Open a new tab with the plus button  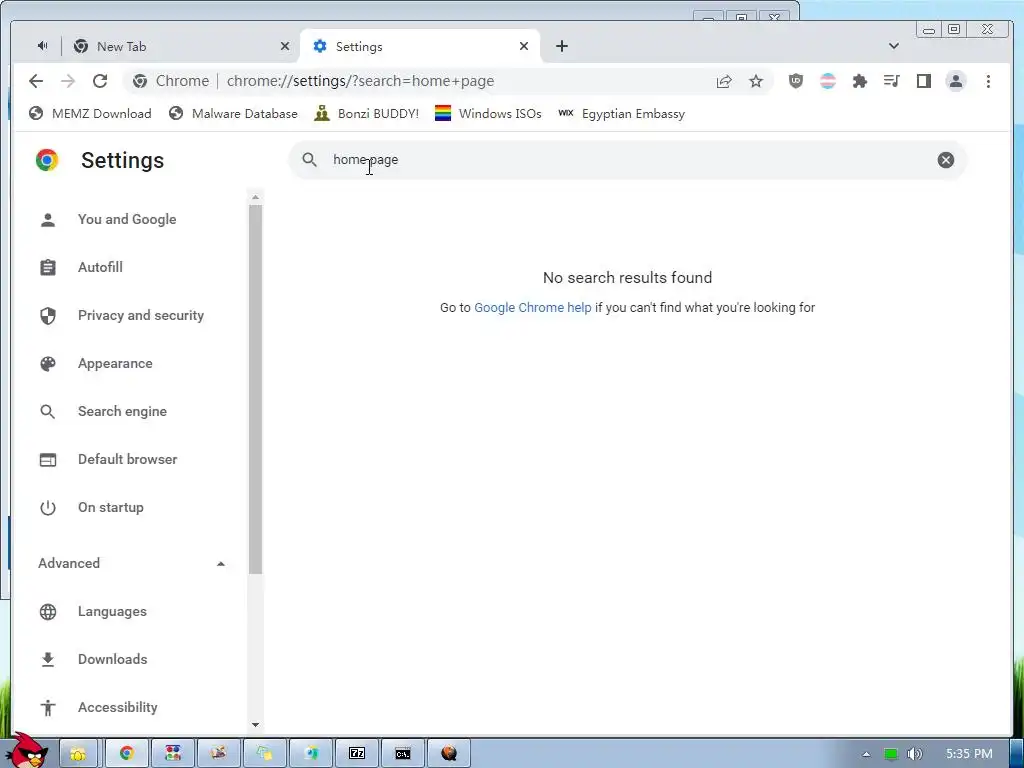coord(562,46)
